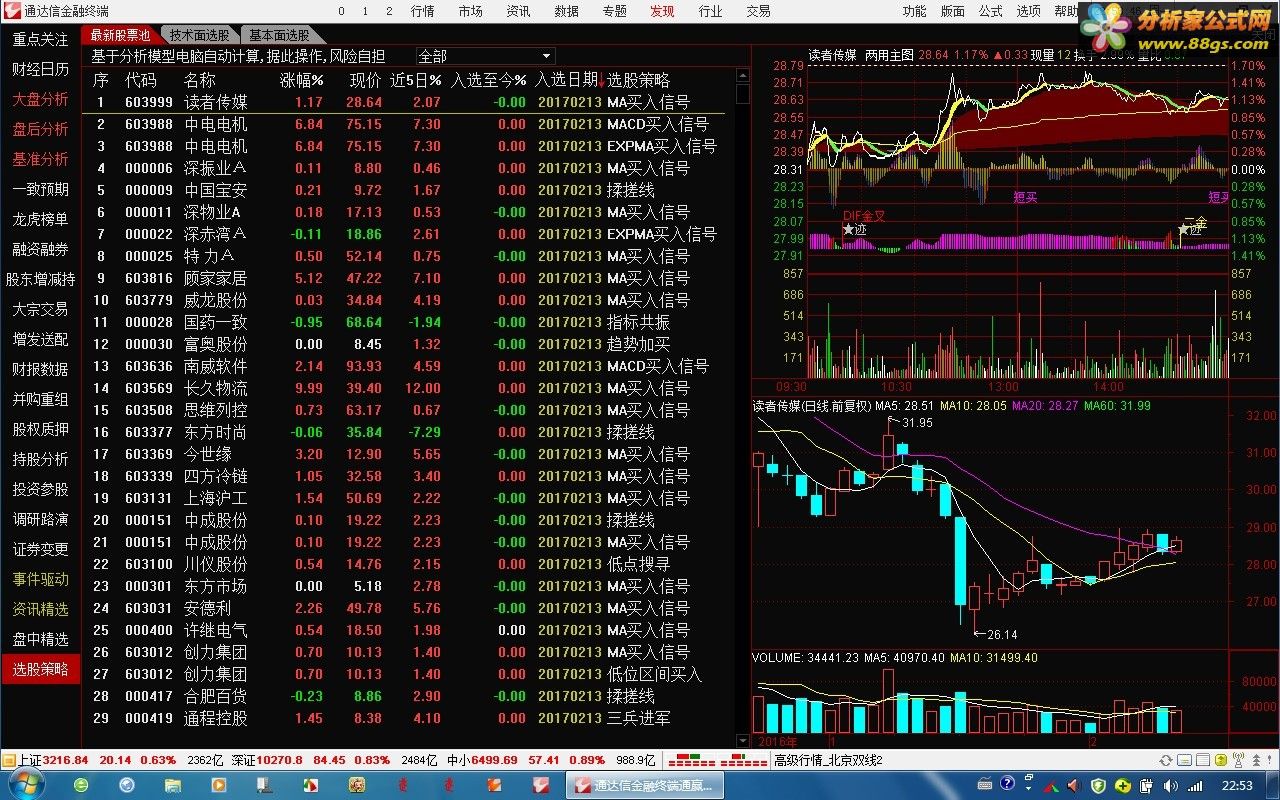Click the stock list scroll-down arrow
1280x800 pixels.
[742, 741]
